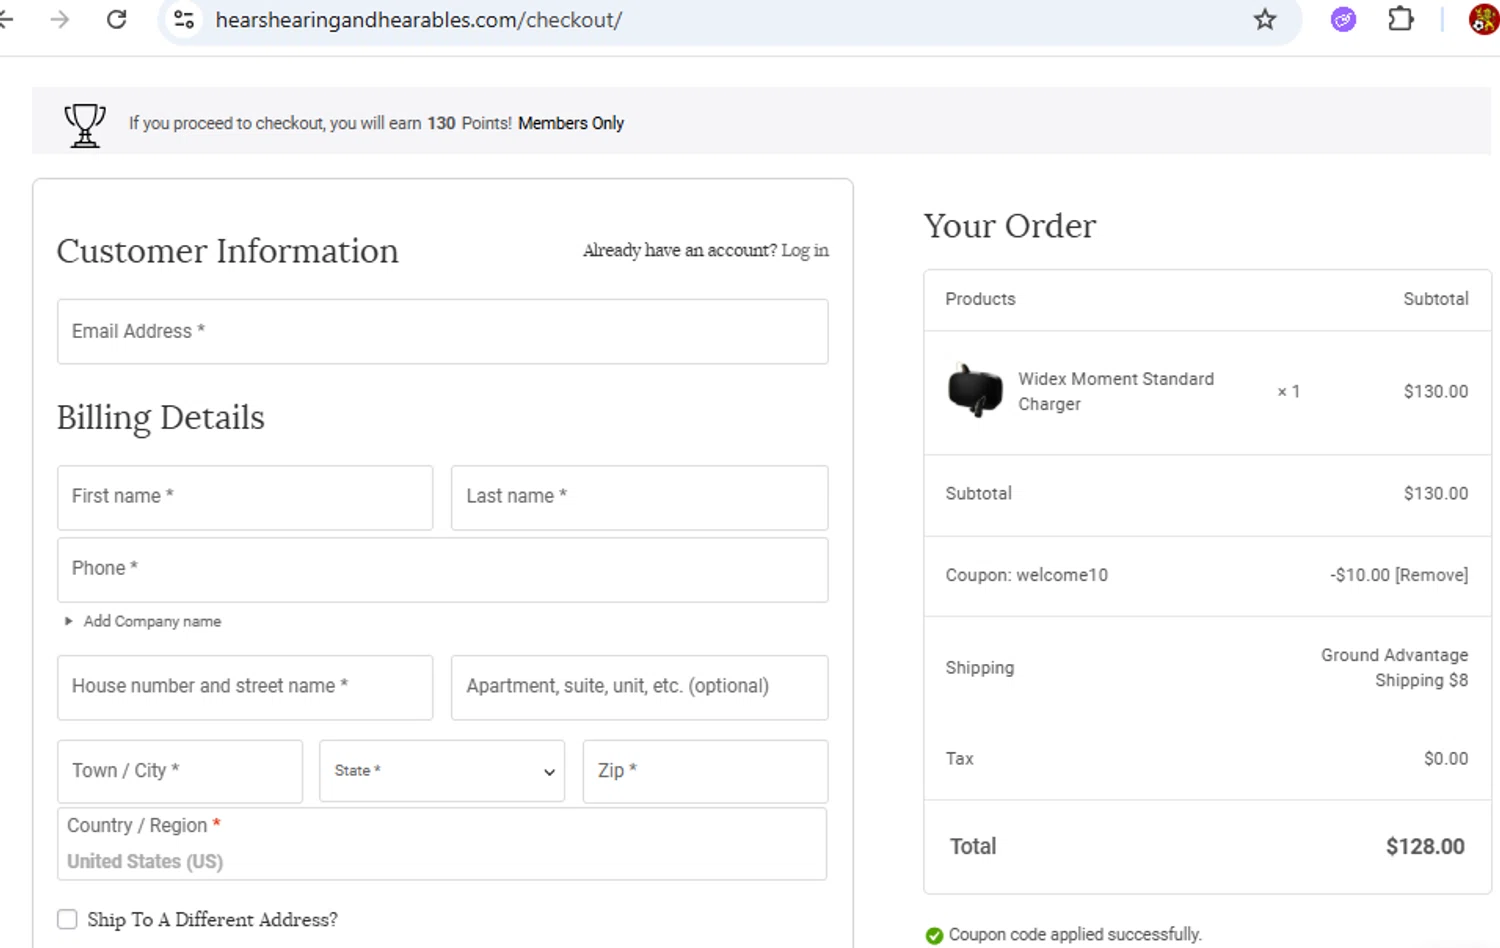This screenshot has width=1500, height=948.
Task: Open the purple extension icon in toolbar
Action: pos(1343,19)
